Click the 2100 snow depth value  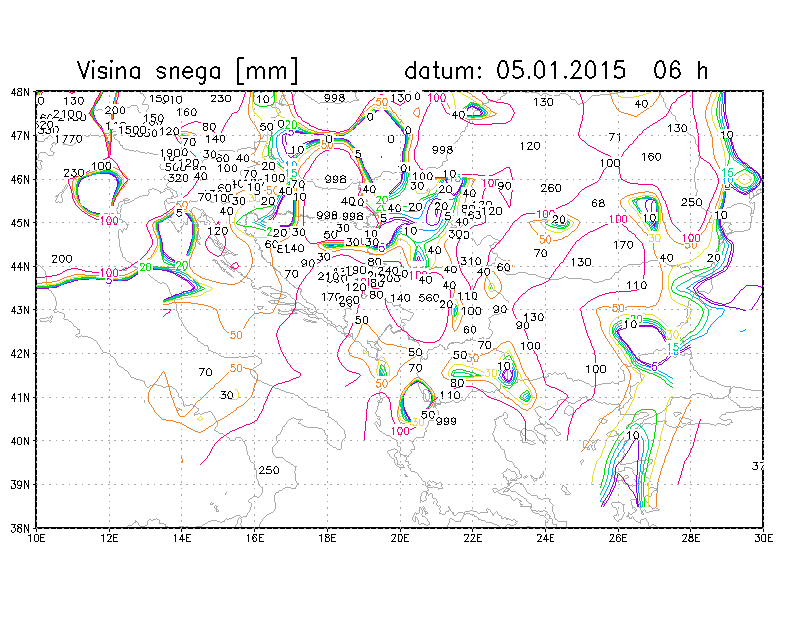coord(67,113)
